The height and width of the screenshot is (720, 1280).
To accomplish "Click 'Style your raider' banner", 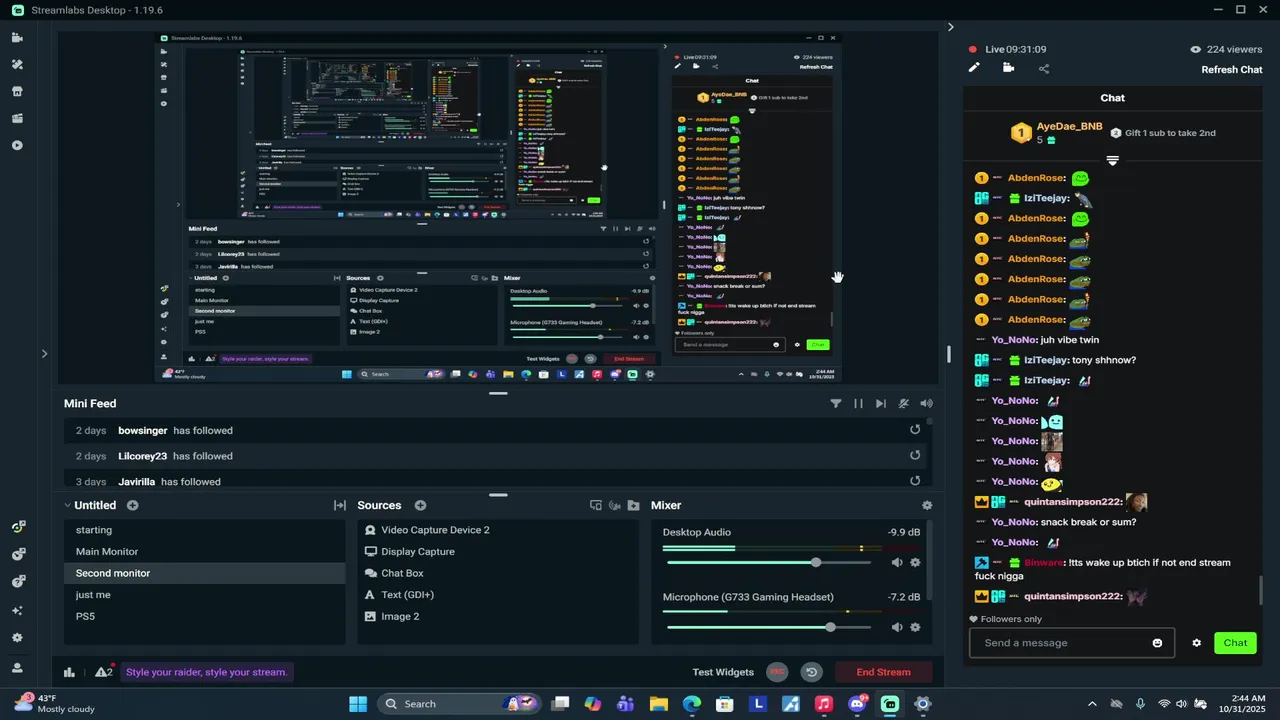I will [x=207, y=672].
